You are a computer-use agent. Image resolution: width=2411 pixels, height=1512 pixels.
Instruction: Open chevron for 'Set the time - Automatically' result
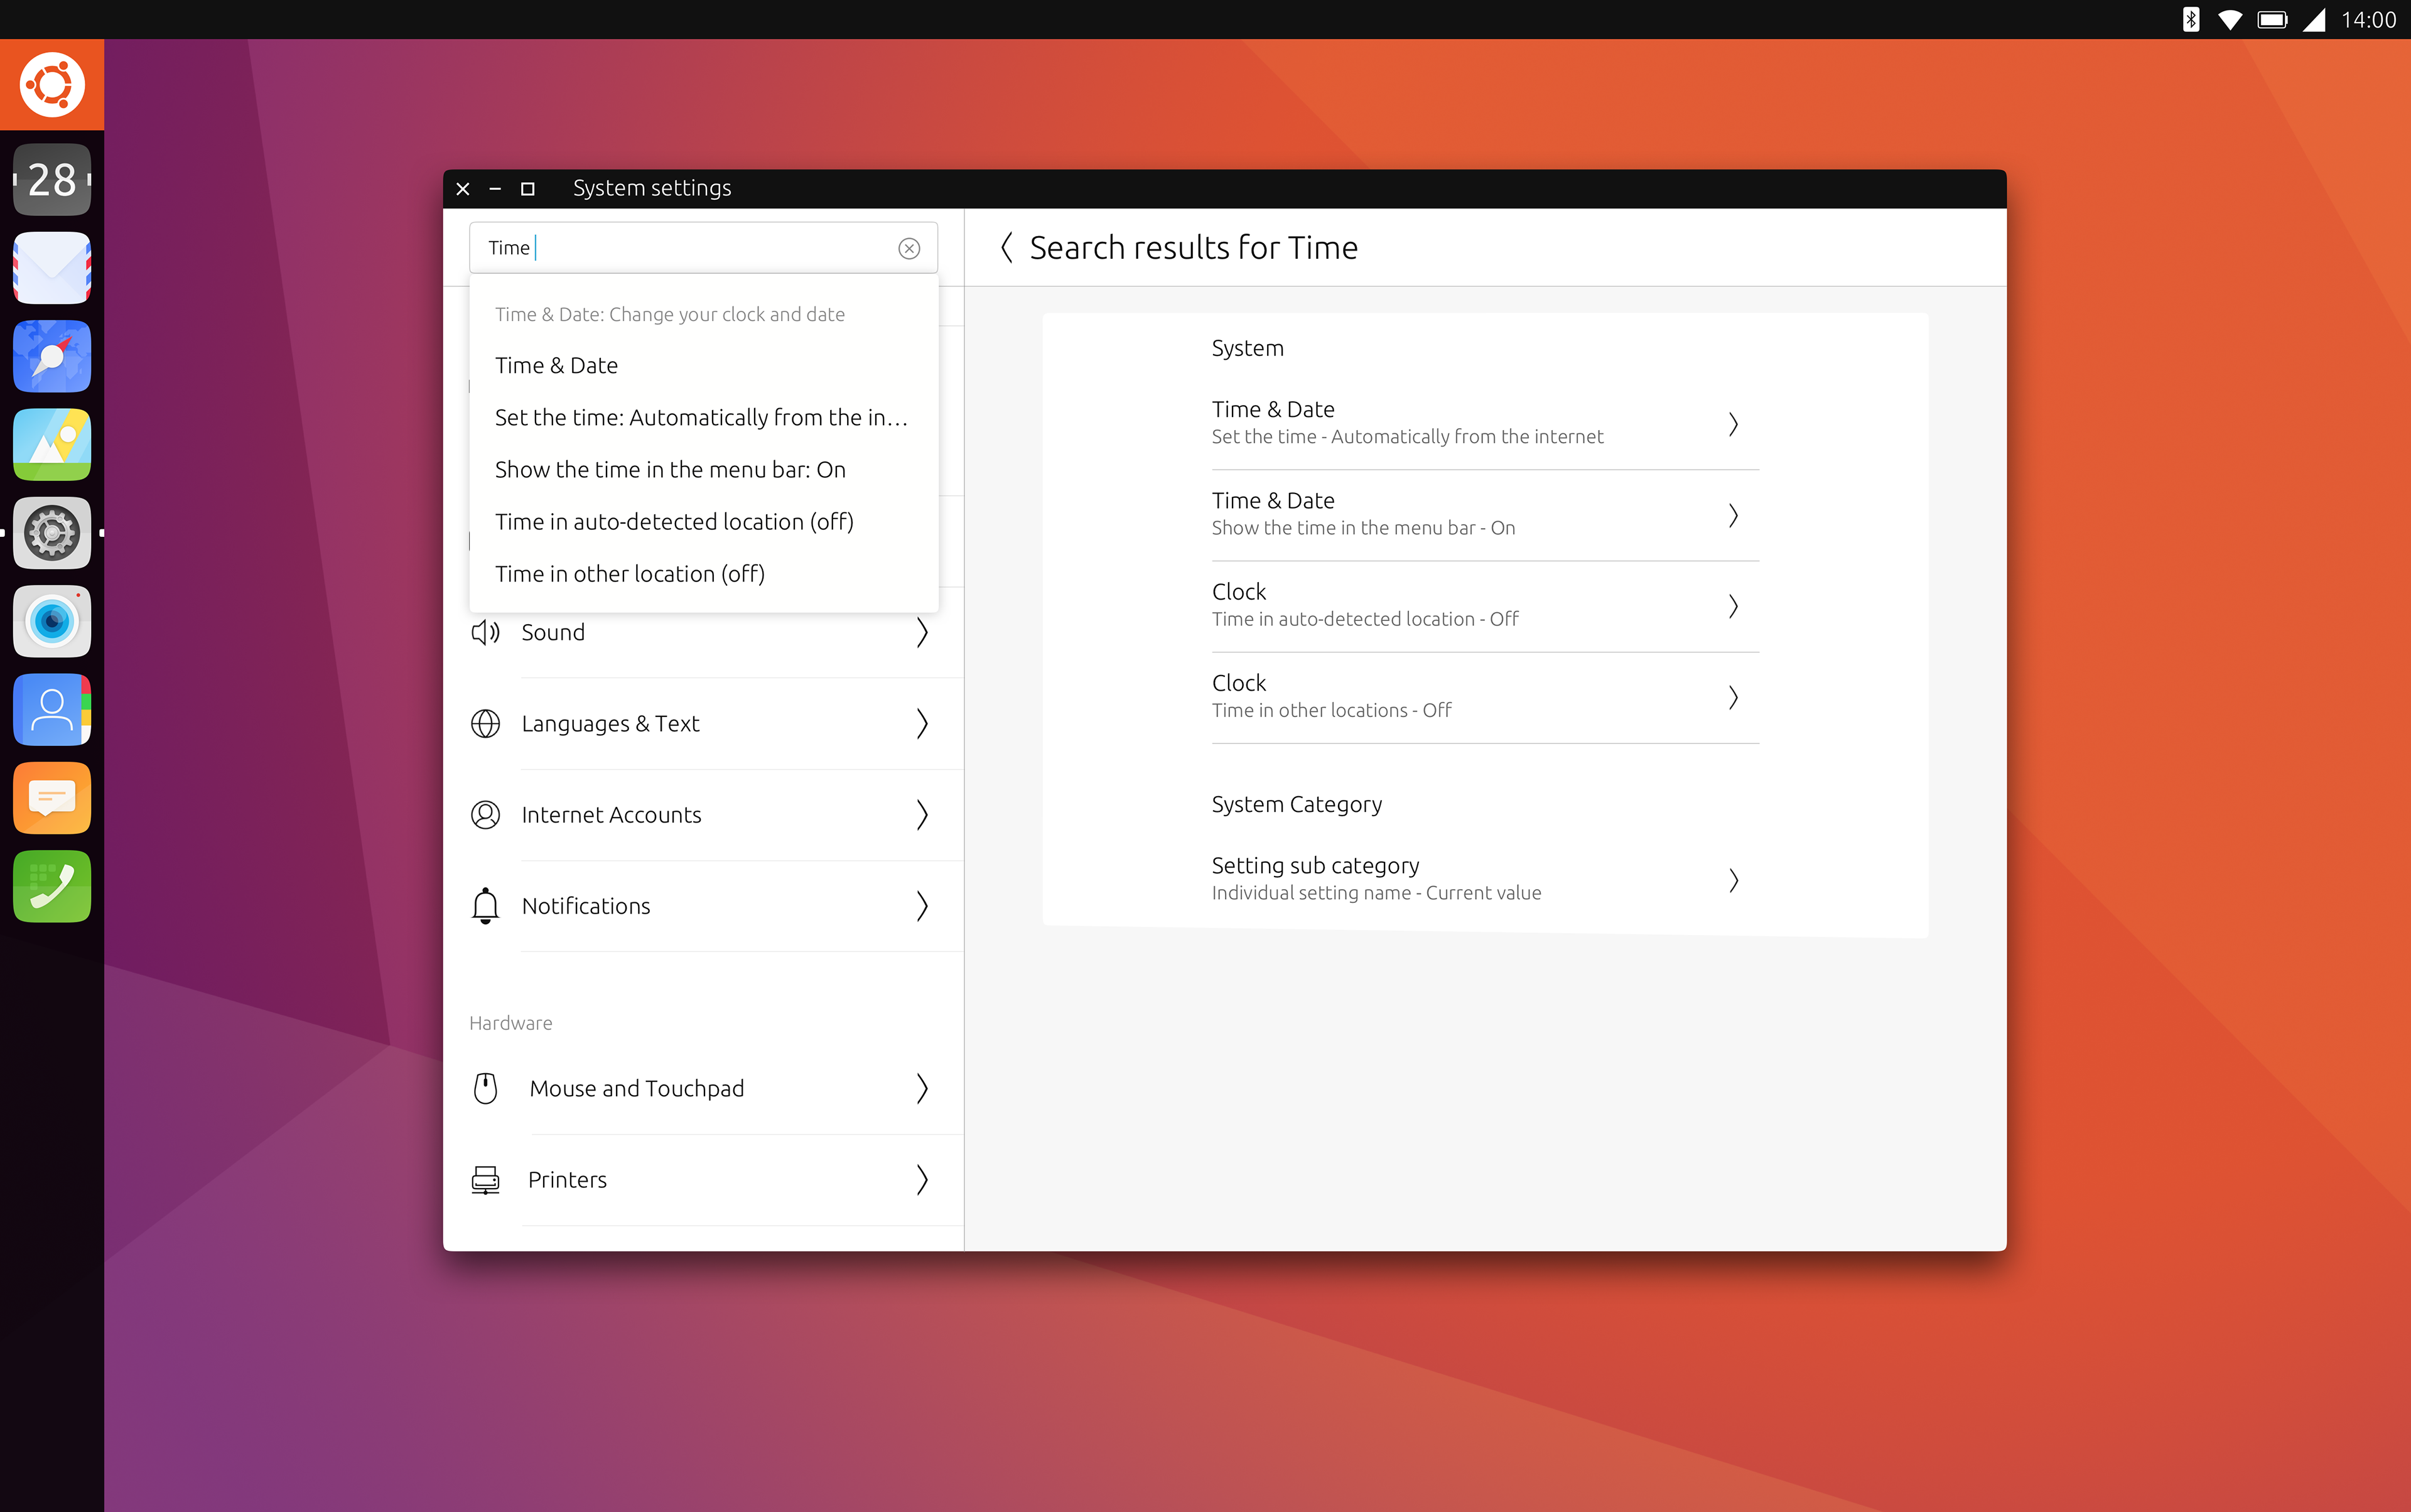(x=1733, y=424)
